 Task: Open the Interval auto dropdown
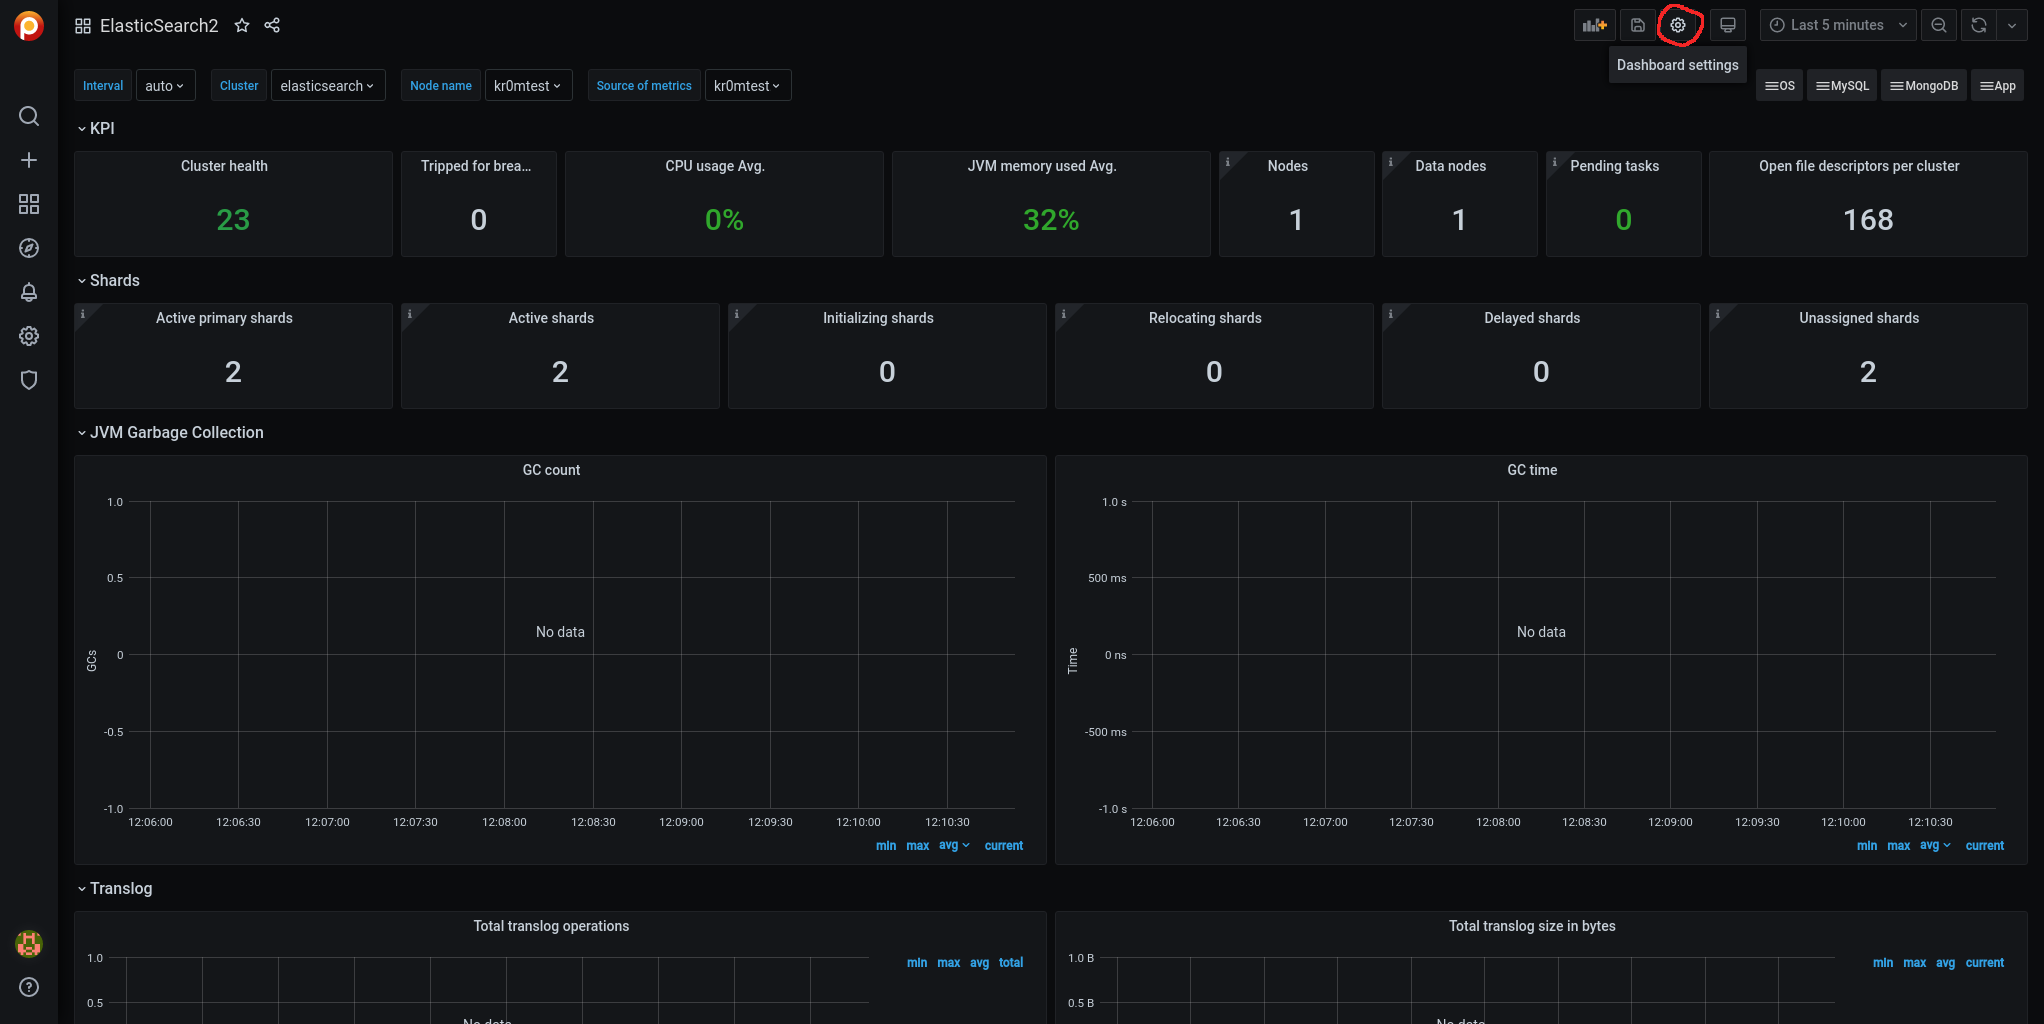[164, 86]
